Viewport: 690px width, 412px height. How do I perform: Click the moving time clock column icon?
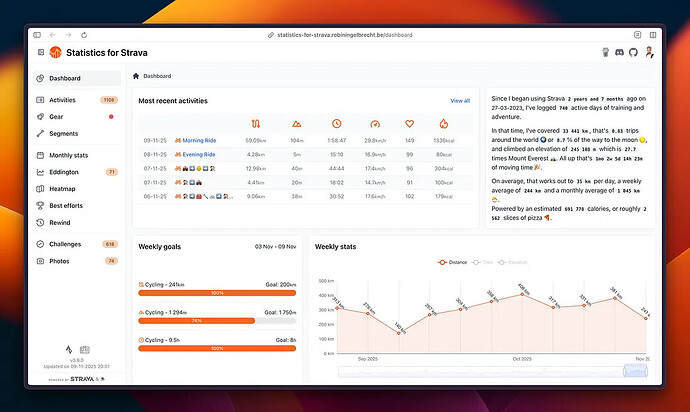coord(337,124)
